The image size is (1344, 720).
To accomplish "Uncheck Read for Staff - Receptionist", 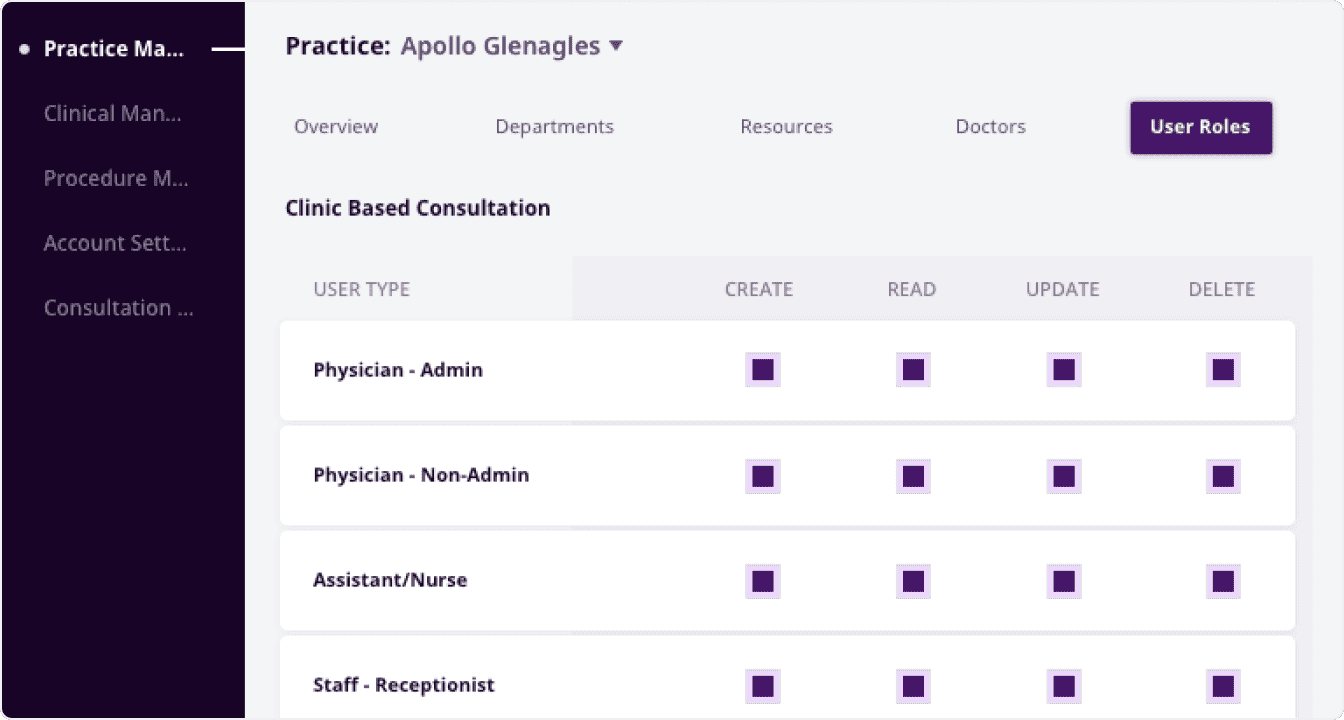I will pos(913,686).
